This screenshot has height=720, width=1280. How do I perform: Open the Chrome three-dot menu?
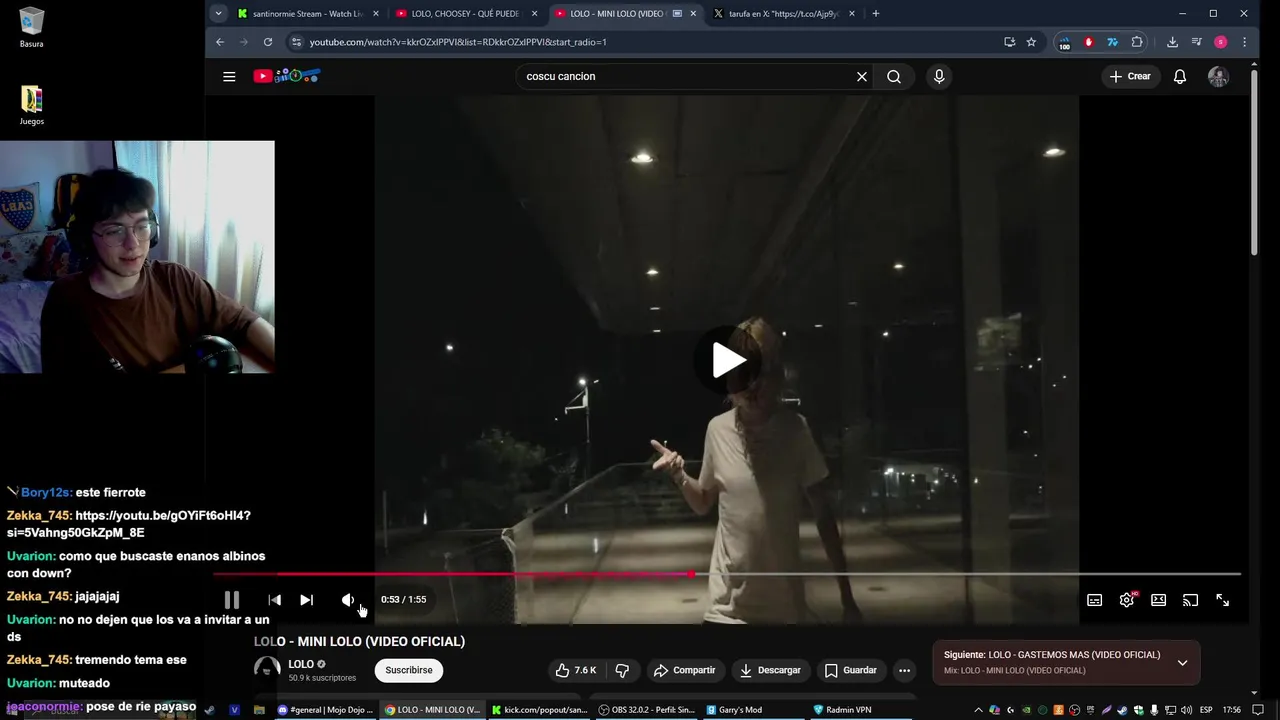click(1244, 42)
